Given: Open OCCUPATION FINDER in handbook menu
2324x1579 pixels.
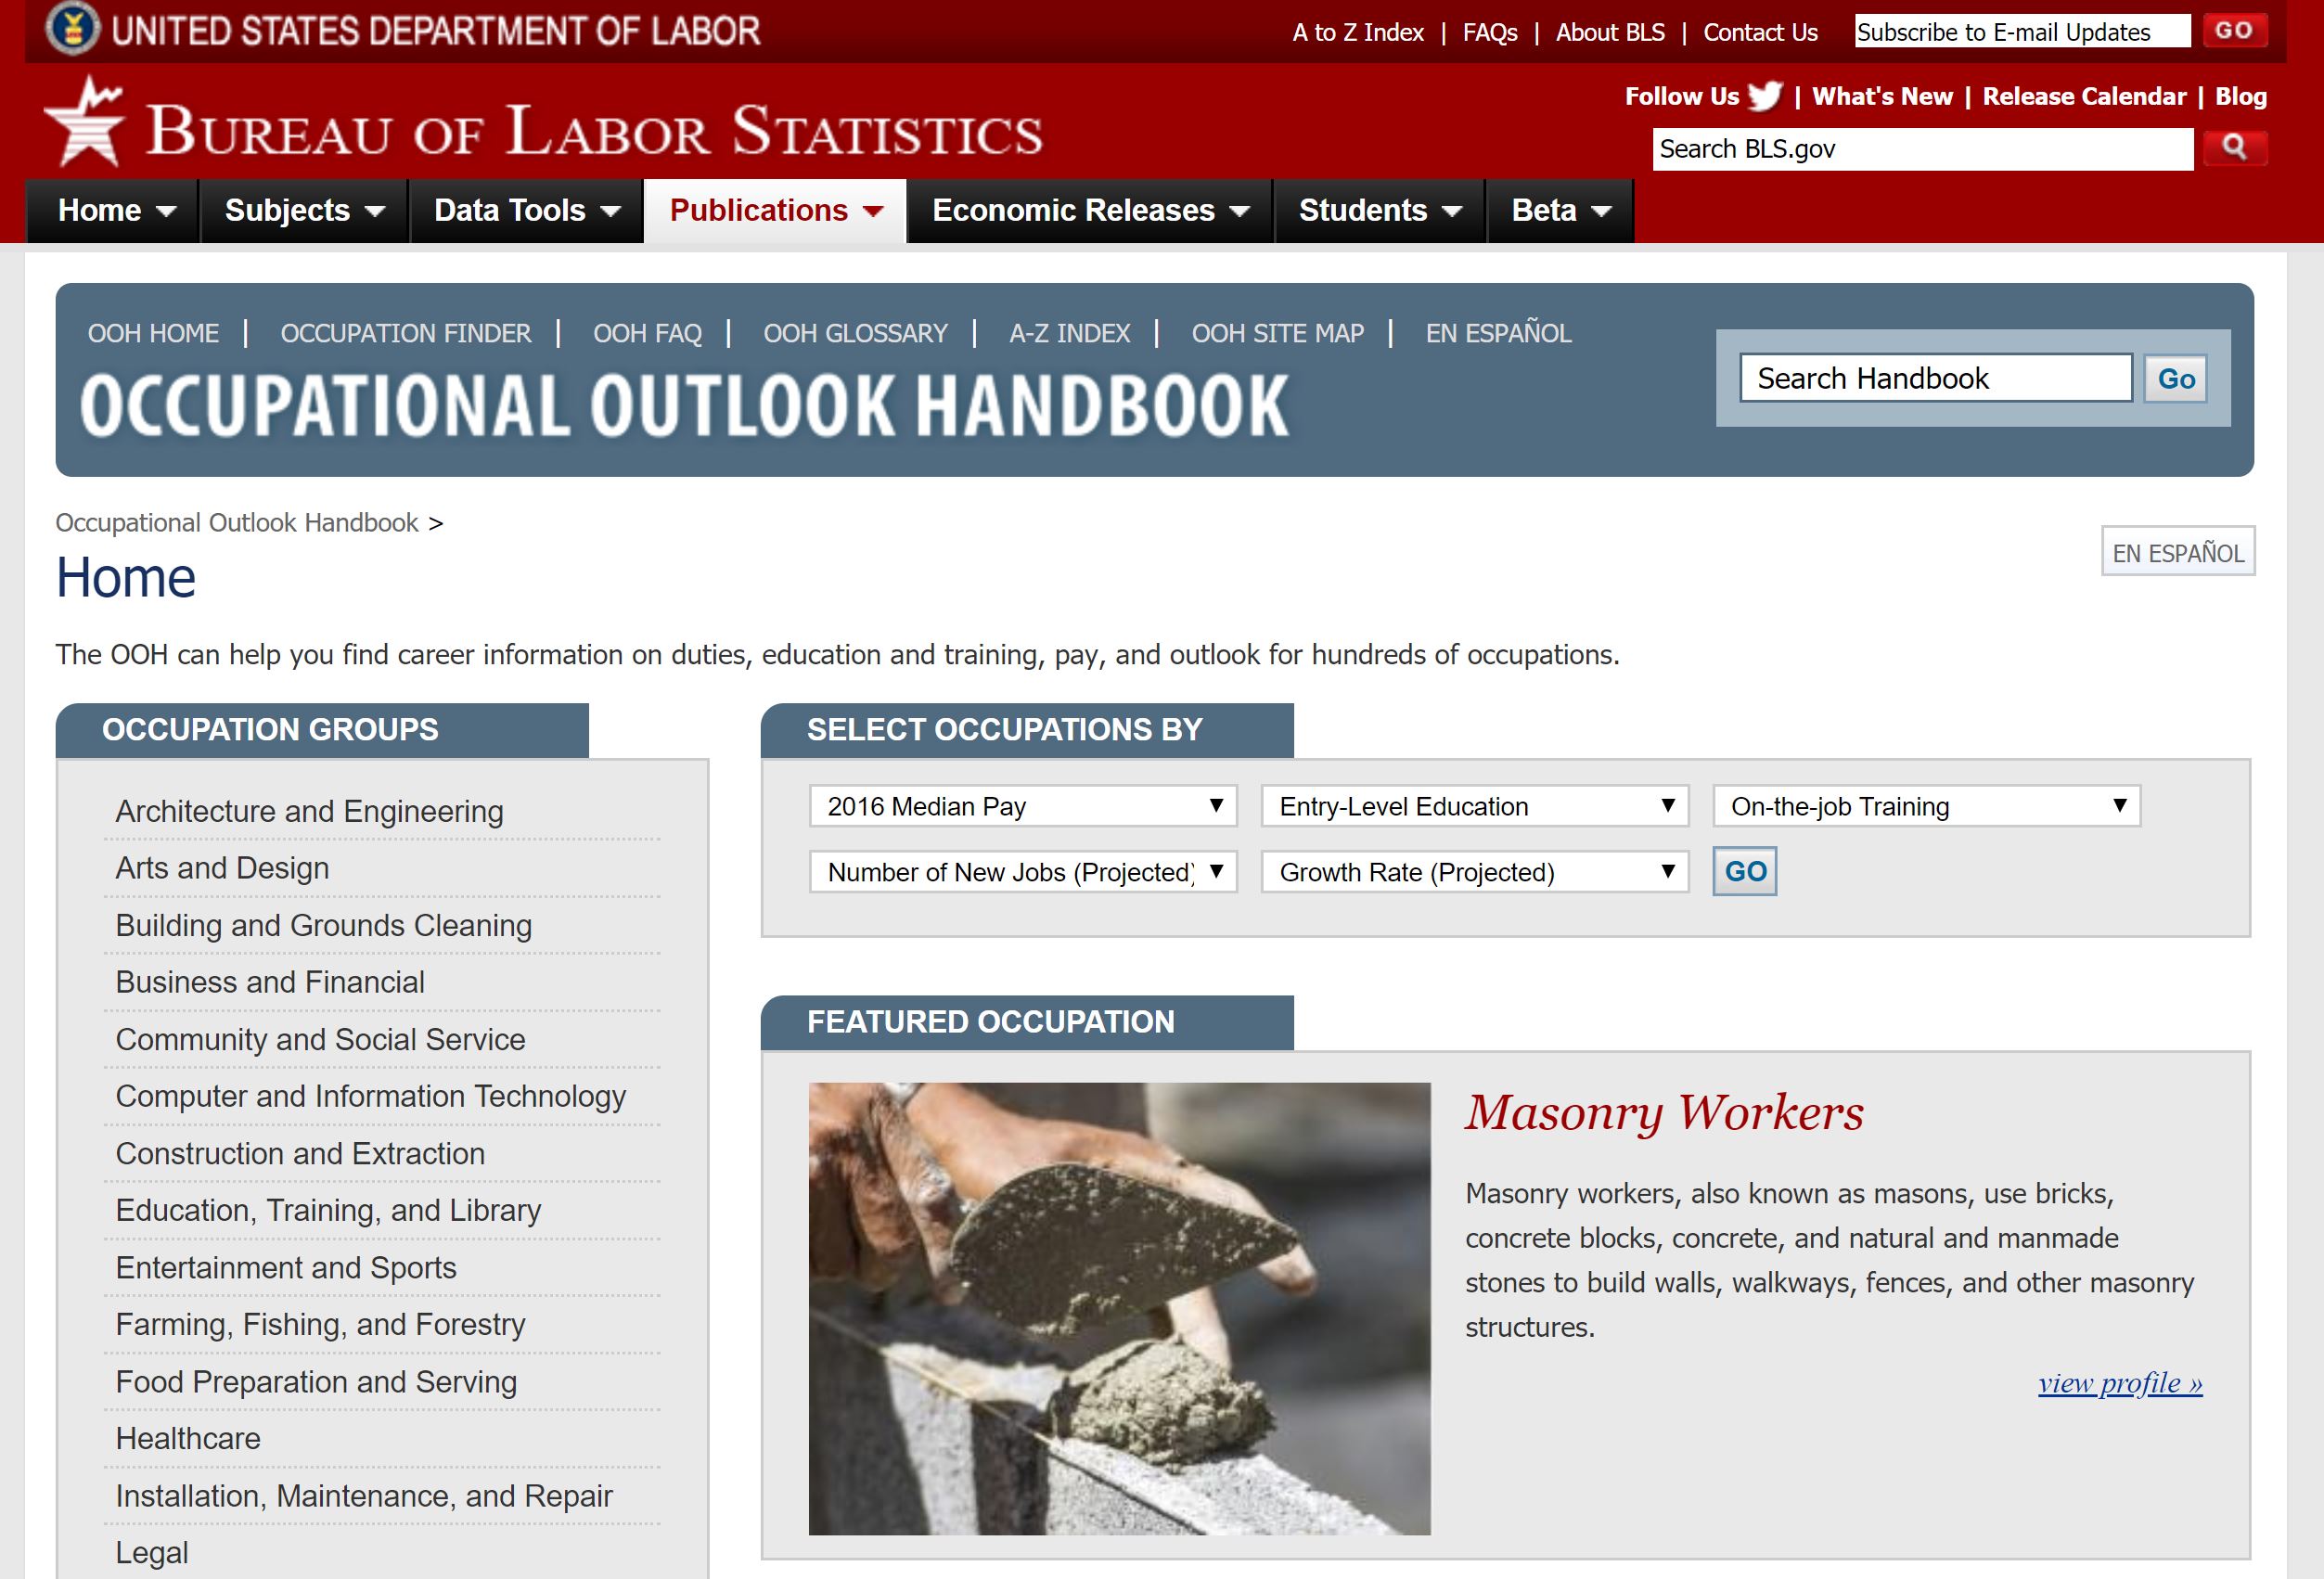Looking at the screenshot, I should click(406, 333).
